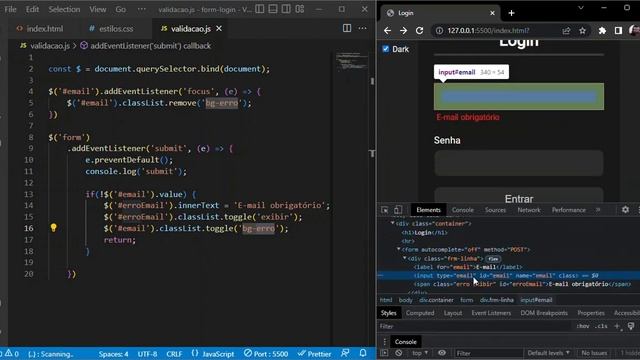Click Prettier status bar item
This screenshot has width=640, height=360.
314,353
